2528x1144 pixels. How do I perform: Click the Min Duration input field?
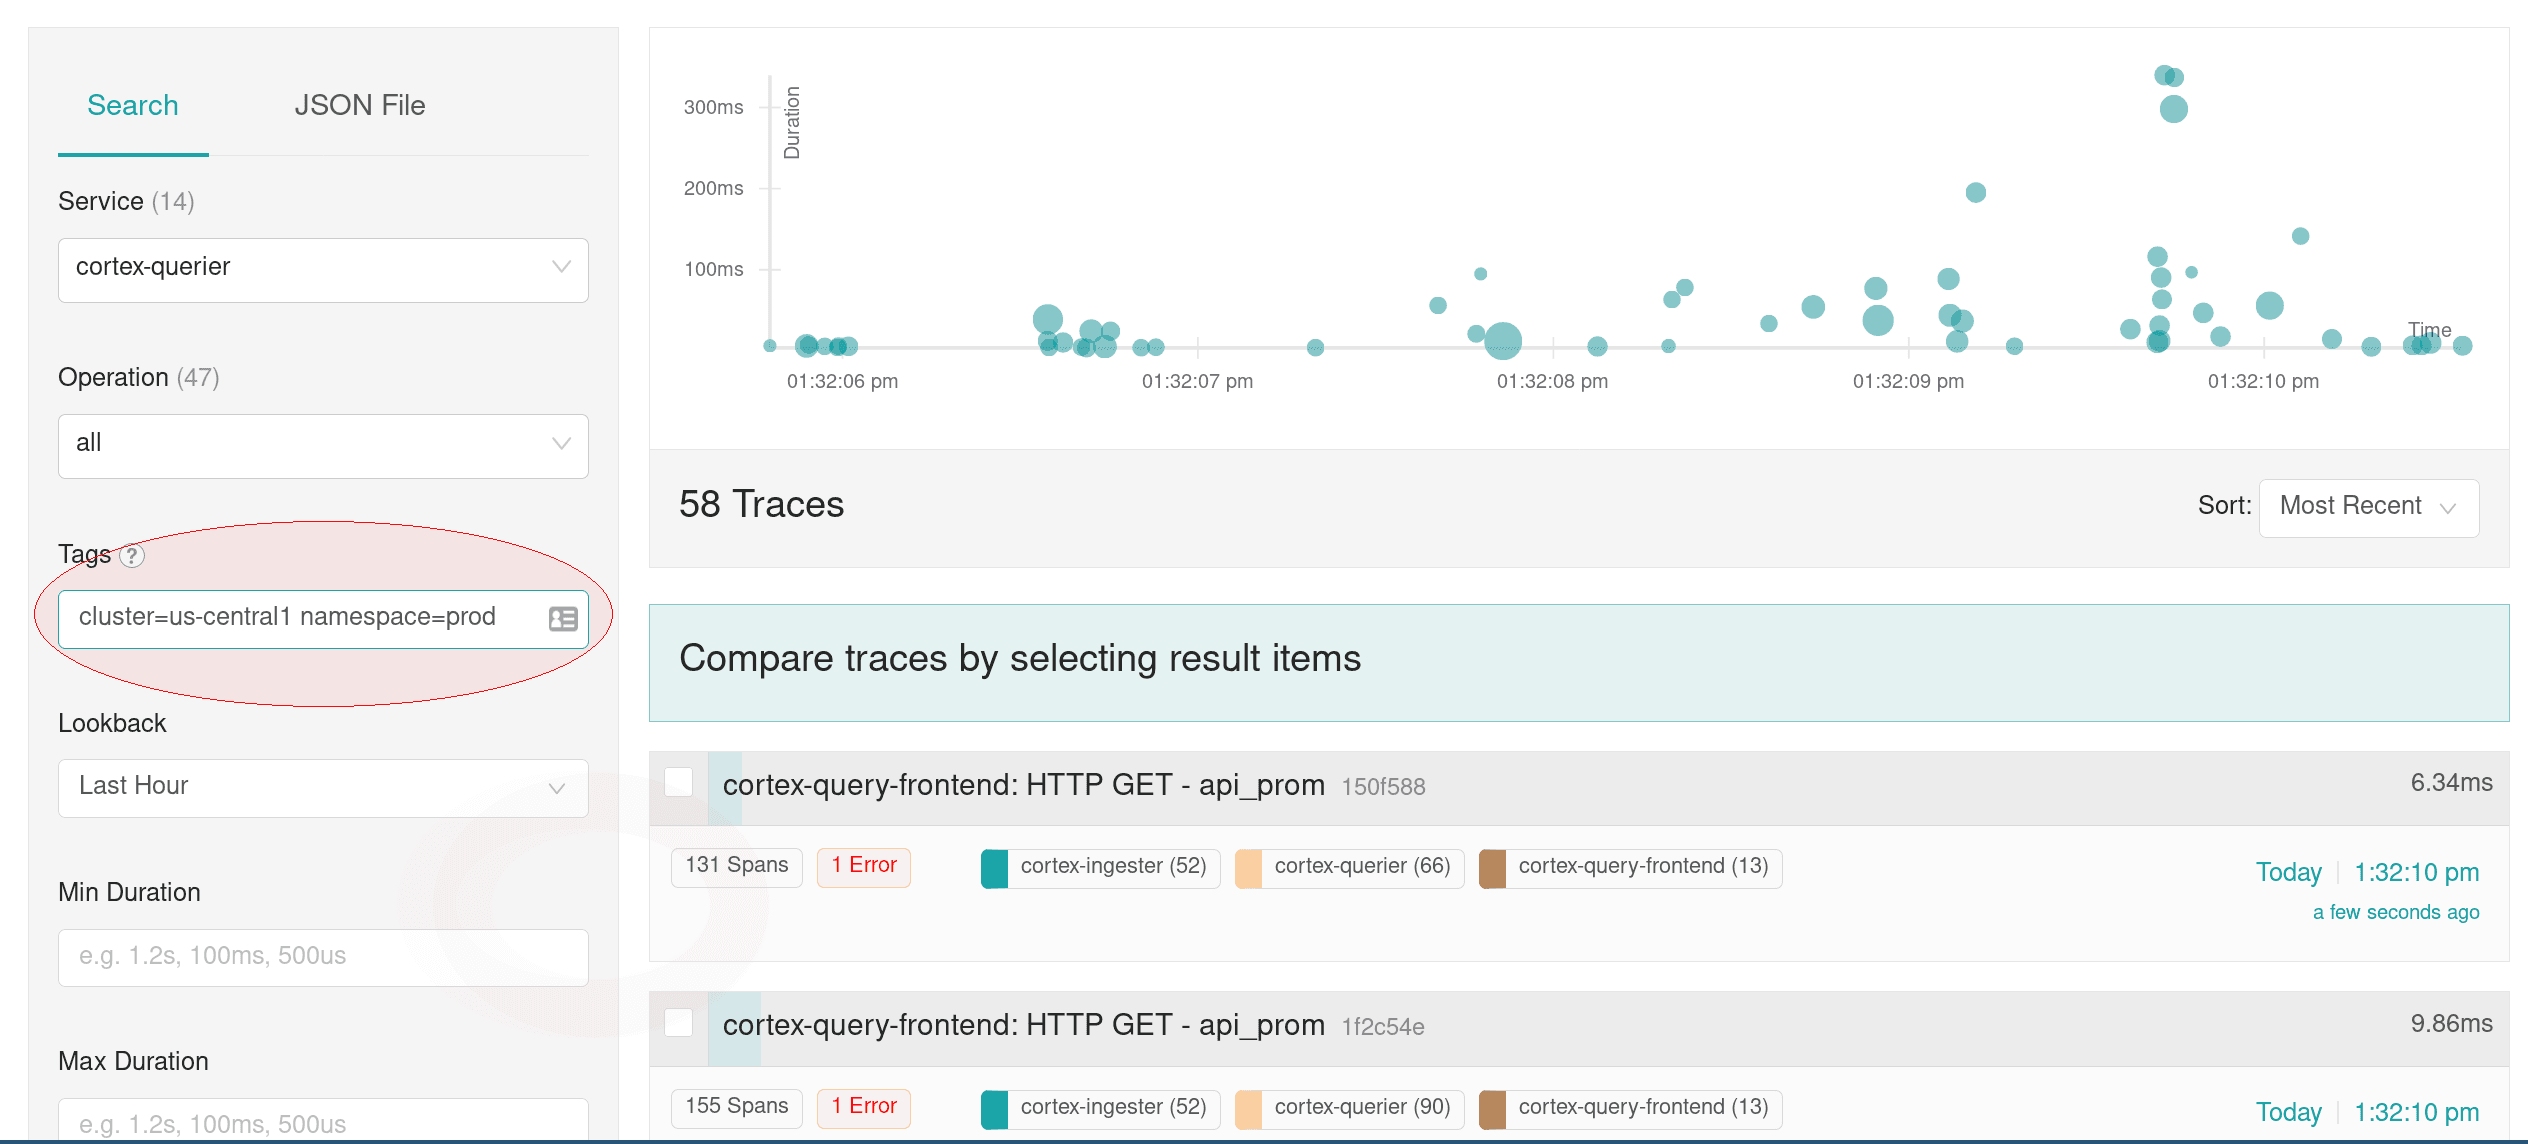pos(323,957)
